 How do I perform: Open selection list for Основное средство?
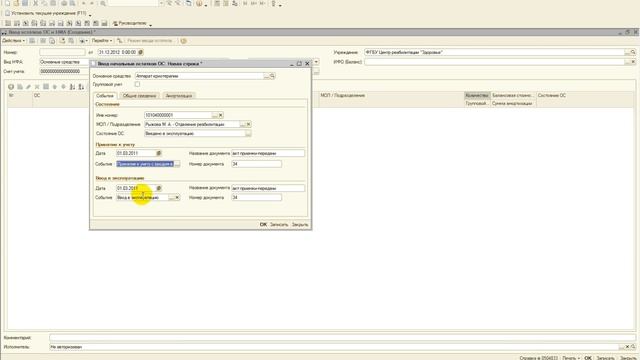pos(266,76)
